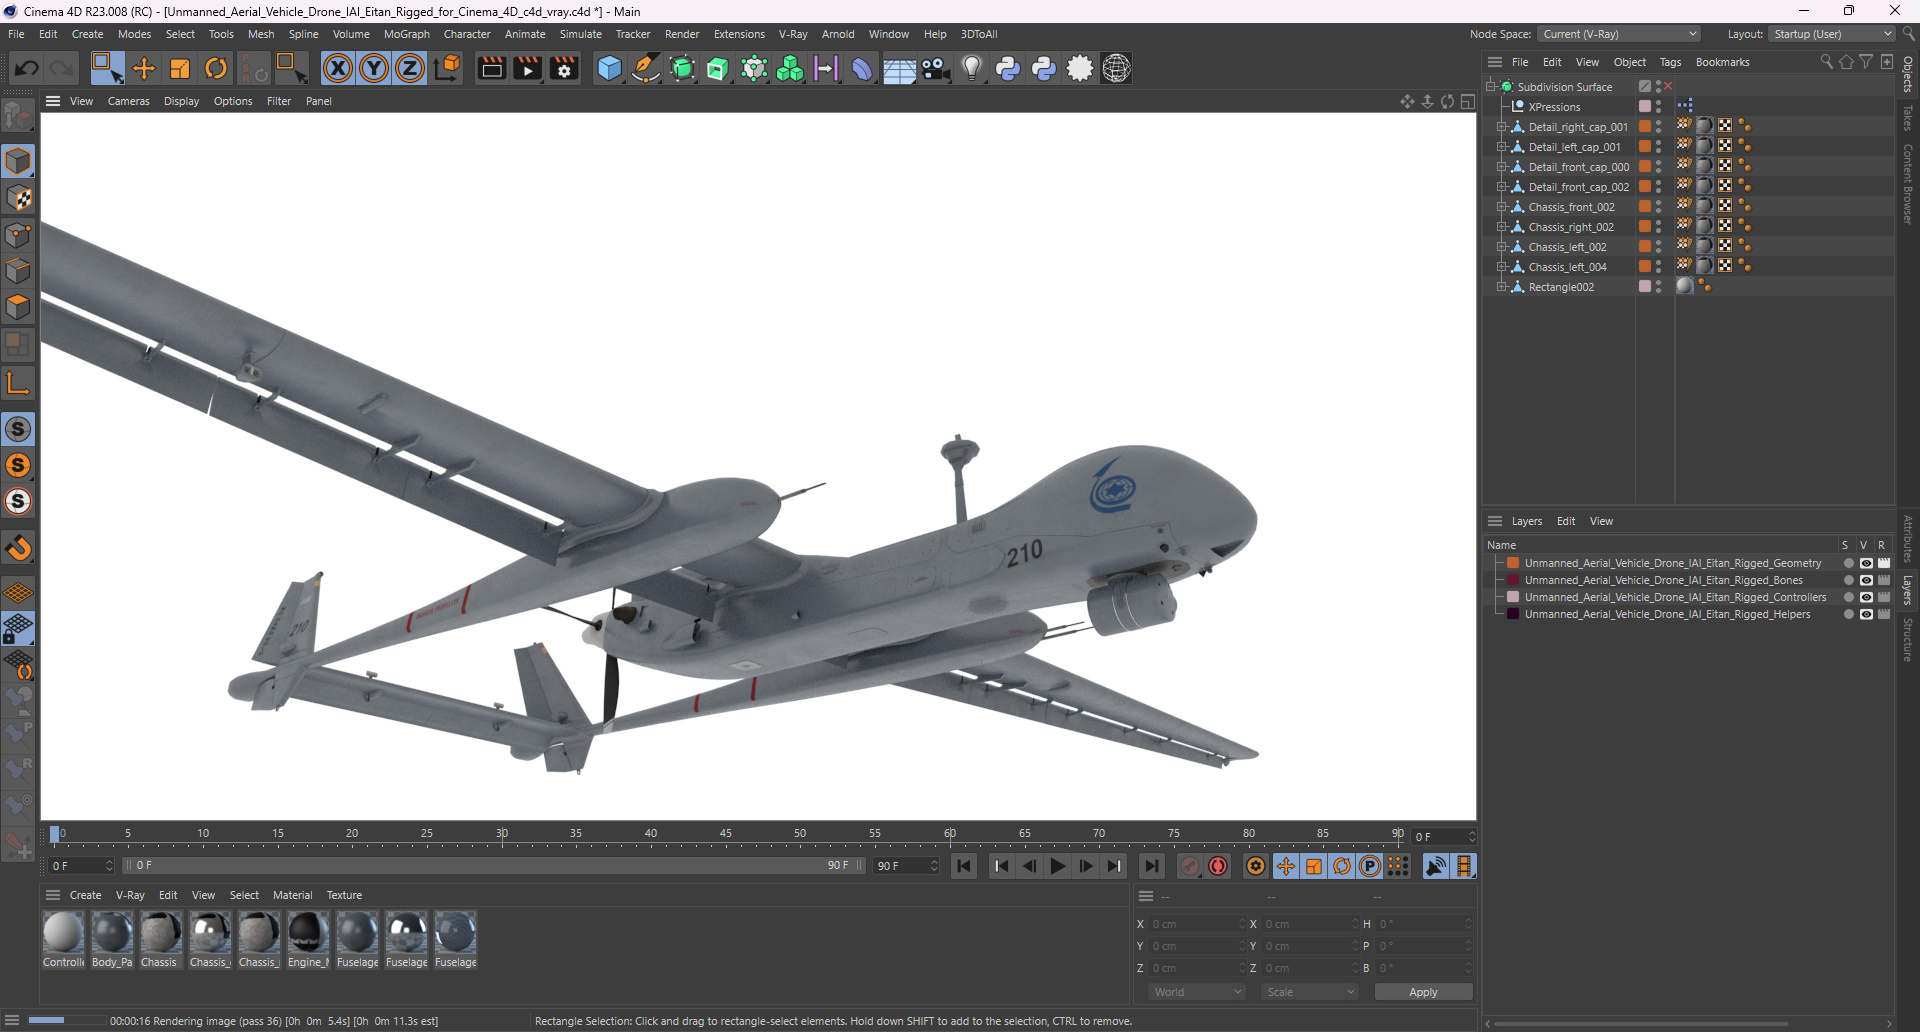Switch to Polygons mode
1920x1032 pixels.
[x=19, y=307]
